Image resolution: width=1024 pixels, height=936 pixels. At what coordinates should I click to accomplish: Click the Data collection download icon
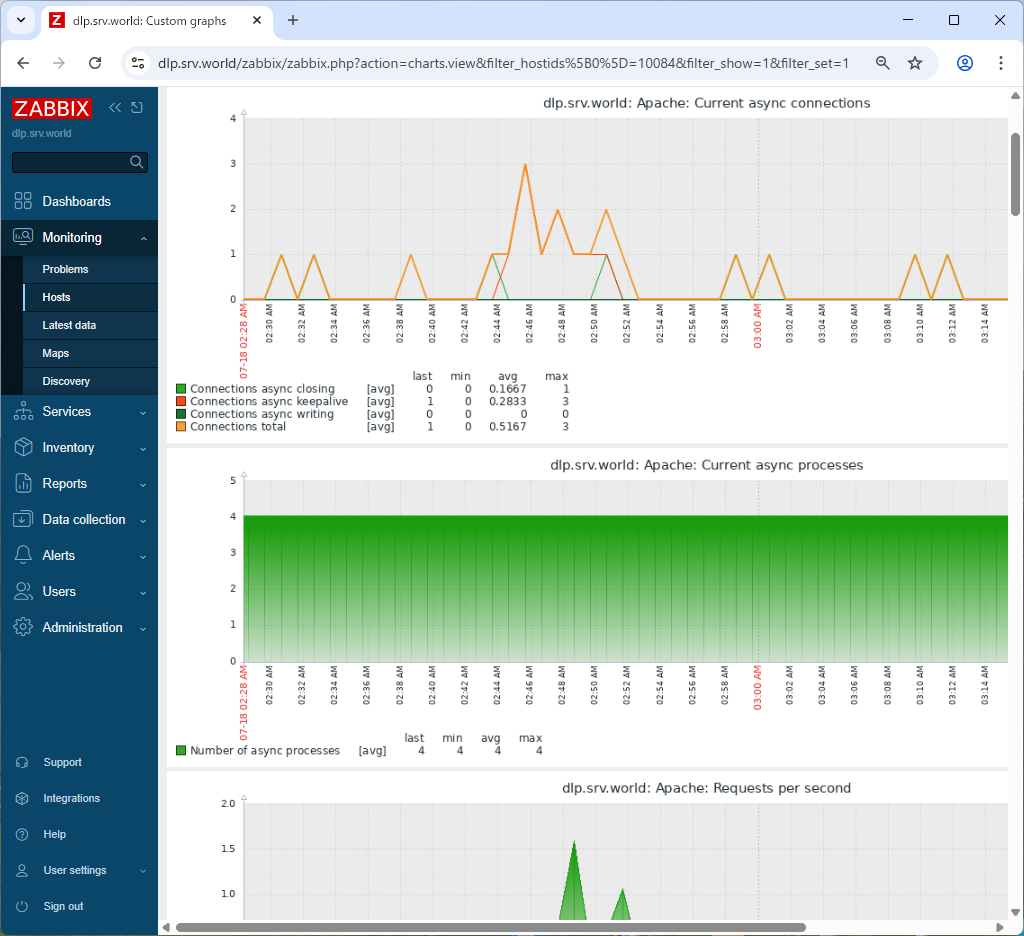point(23,519)
